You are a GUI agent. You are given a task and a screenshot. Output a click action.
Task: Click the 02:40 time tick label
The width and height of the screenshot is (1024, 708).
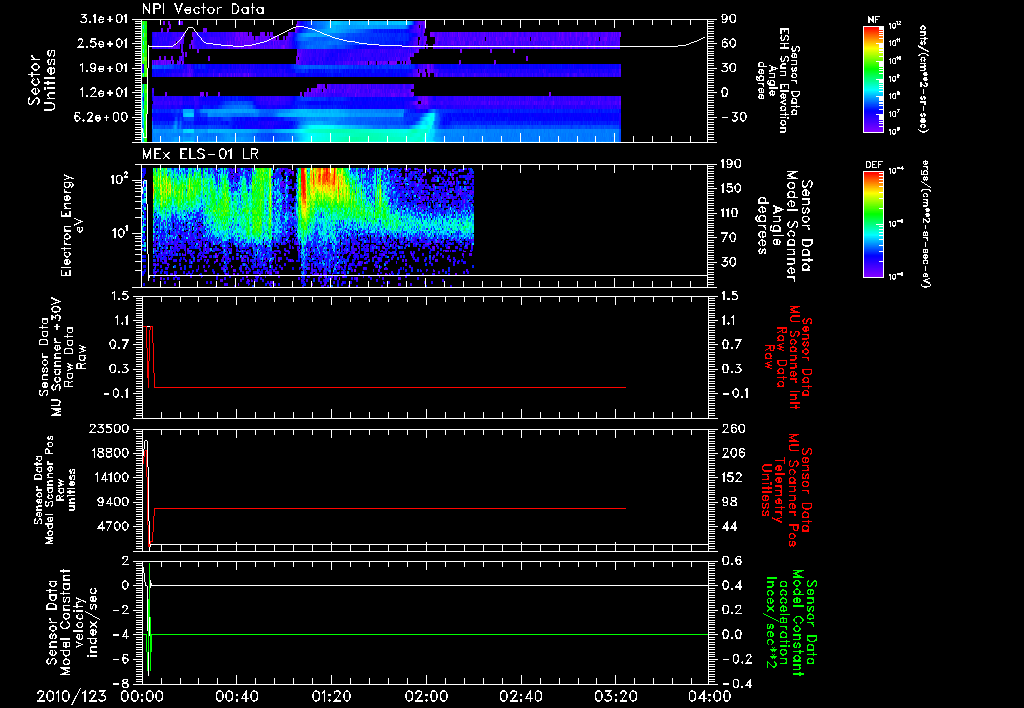click(520, 696)
